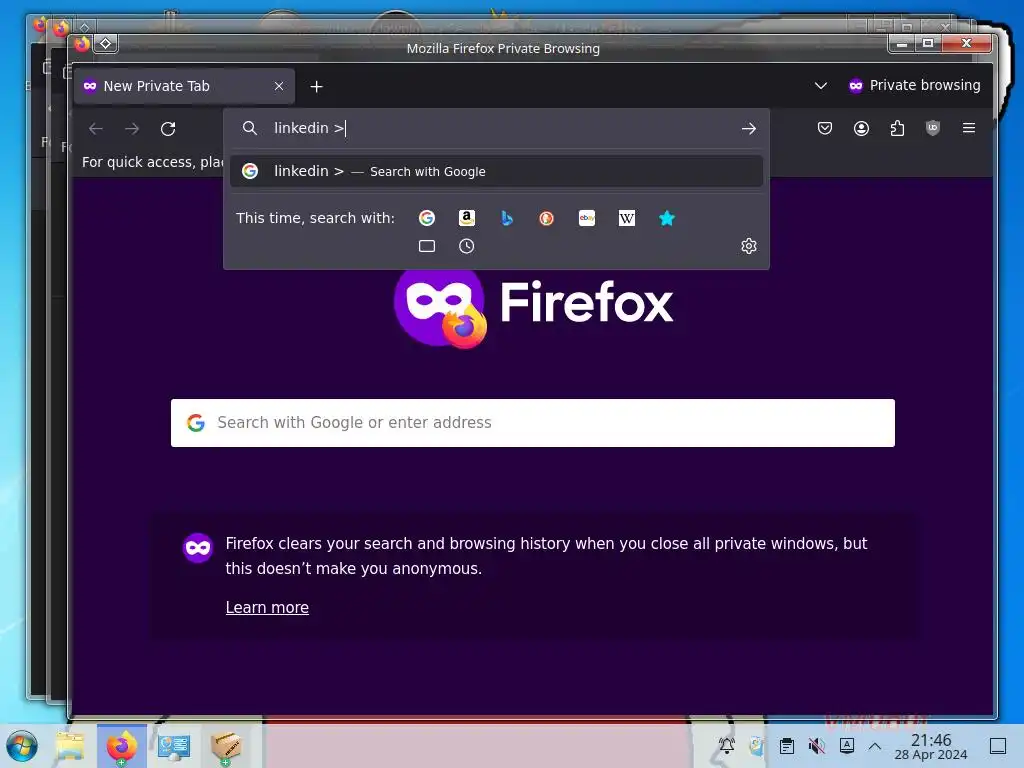This screenshot has width=1024, height=768.
Task: Open the Firefox hamburger application menu
Action: pyautogui.click(x=968, y=128)
